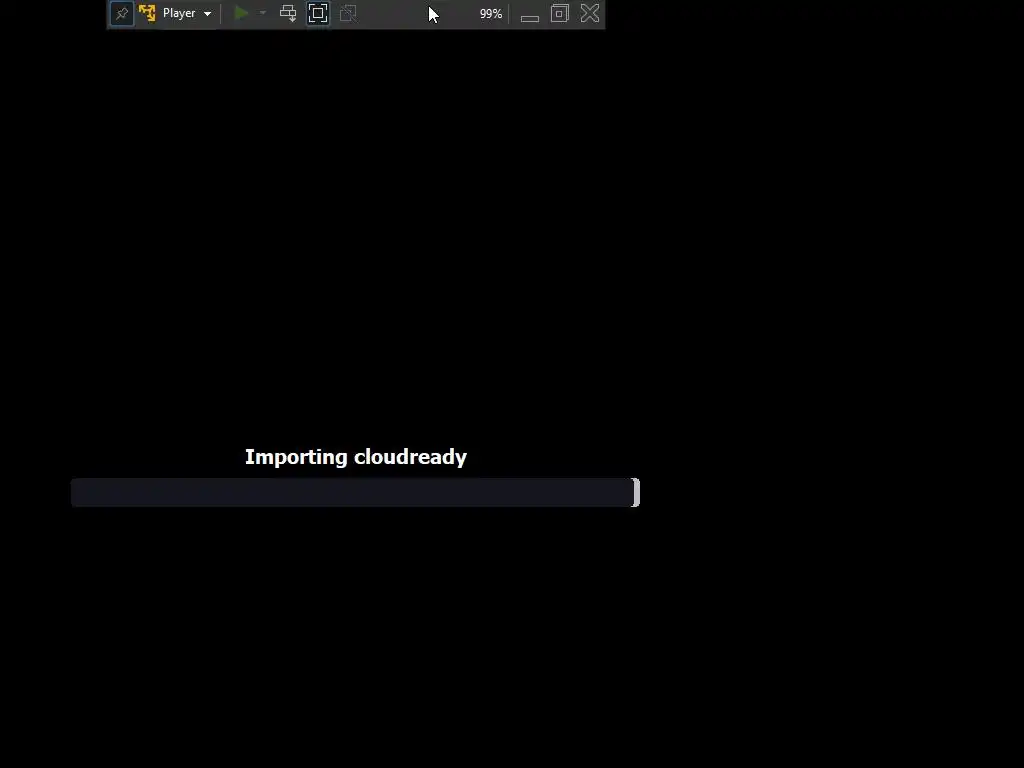Expand the power options dropdown arrow
Image resolution: width=1024 pixels, height=768 pixels.
click(263, 13)
